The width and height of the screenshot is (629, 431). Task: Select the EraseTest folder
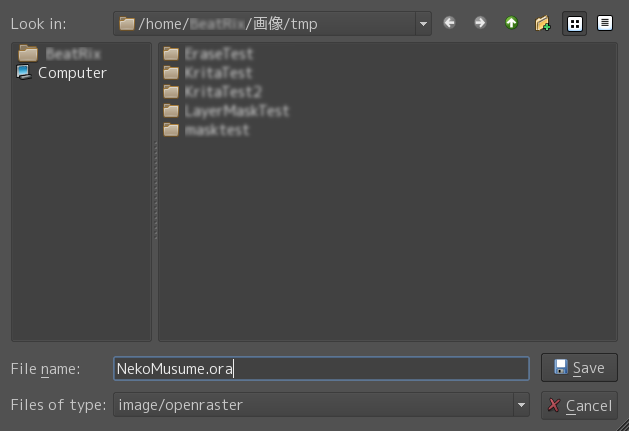(218, 54)
